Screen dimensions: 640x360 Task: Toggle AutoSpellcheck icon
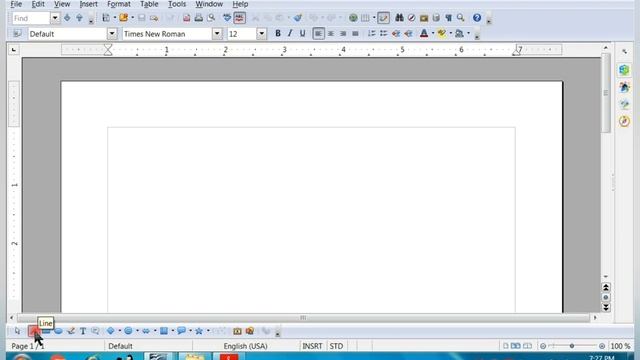tap(240, 18)
